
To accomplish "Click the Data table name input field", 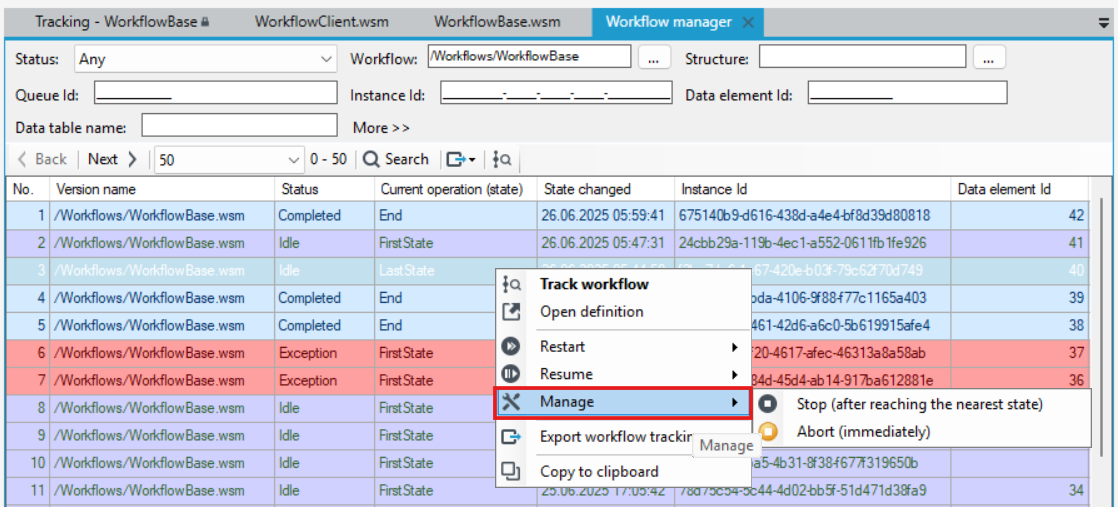I will [239, 126].
